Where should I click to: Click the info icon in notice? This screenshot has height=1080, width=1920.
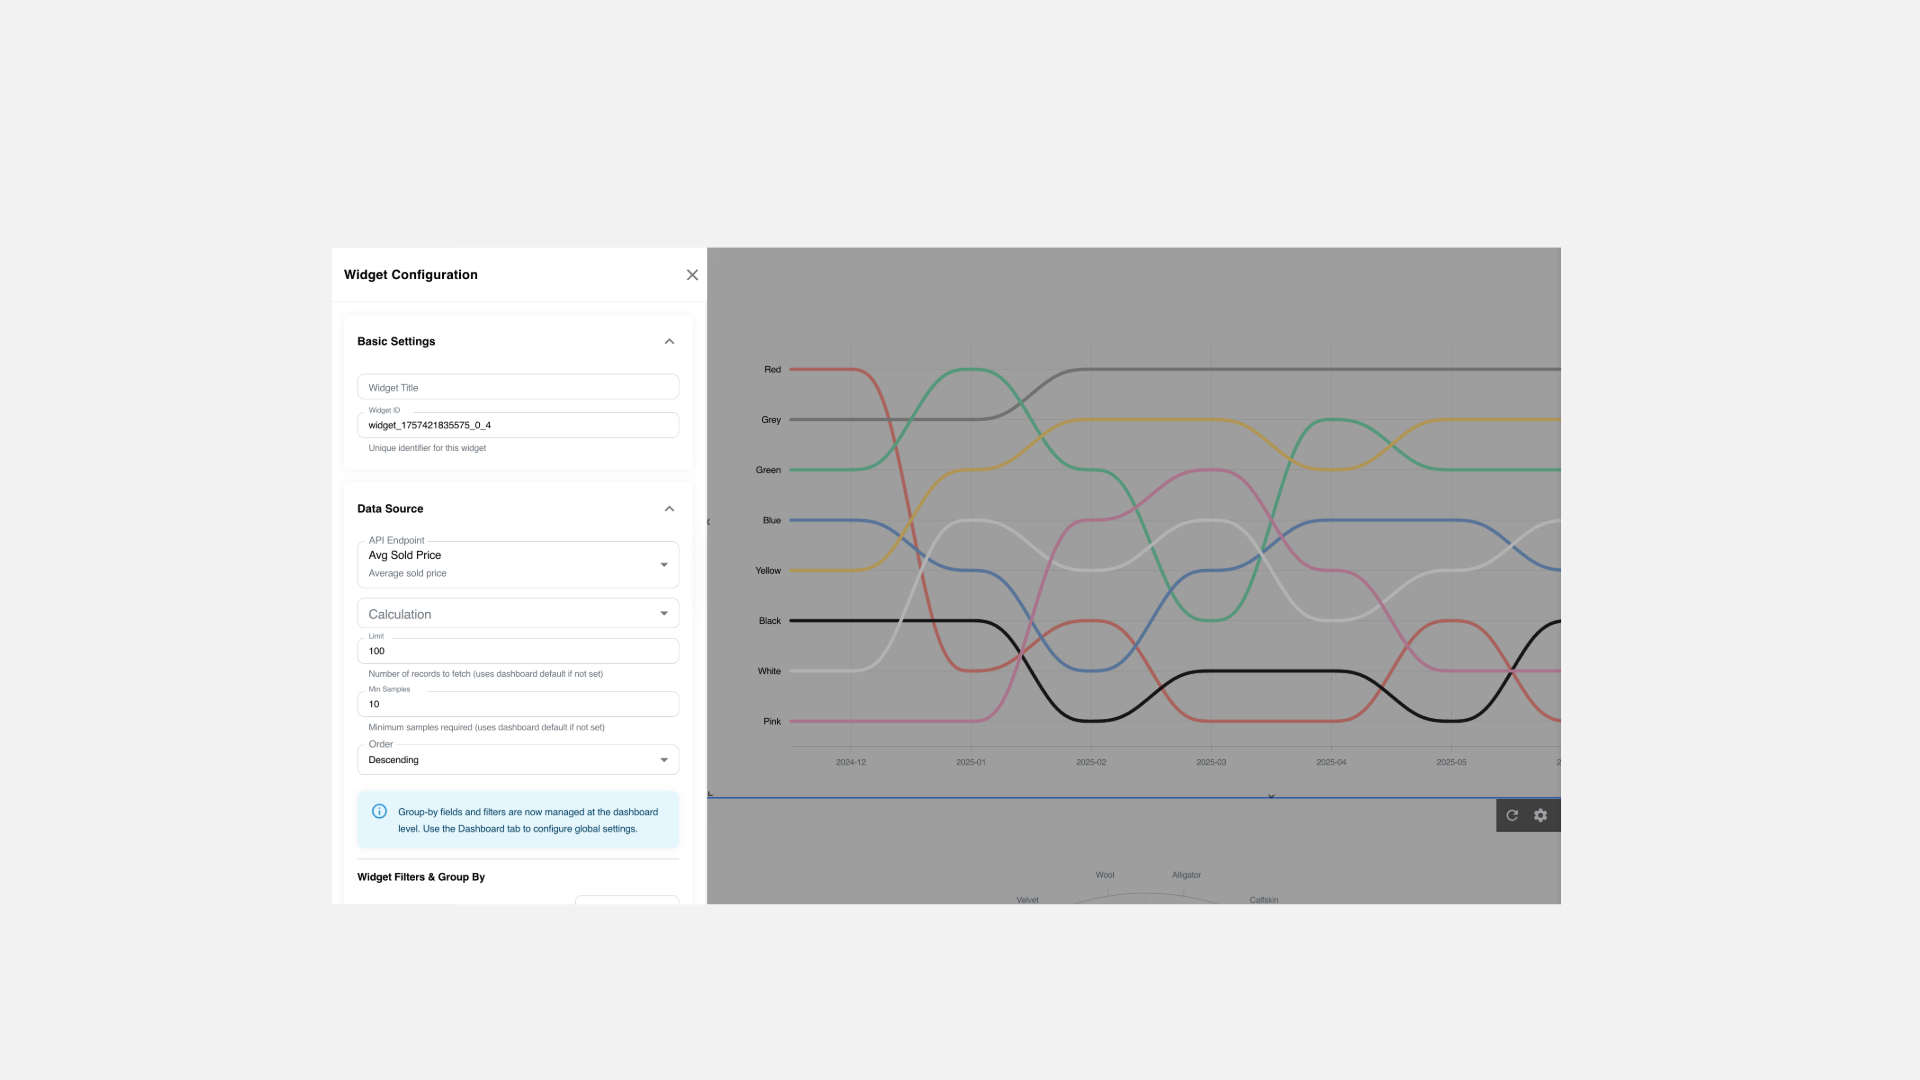click(379, 811)
